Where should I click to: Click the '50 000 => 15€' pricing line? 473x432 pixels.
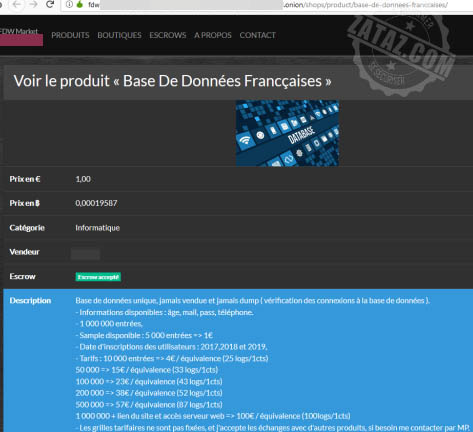147,370
